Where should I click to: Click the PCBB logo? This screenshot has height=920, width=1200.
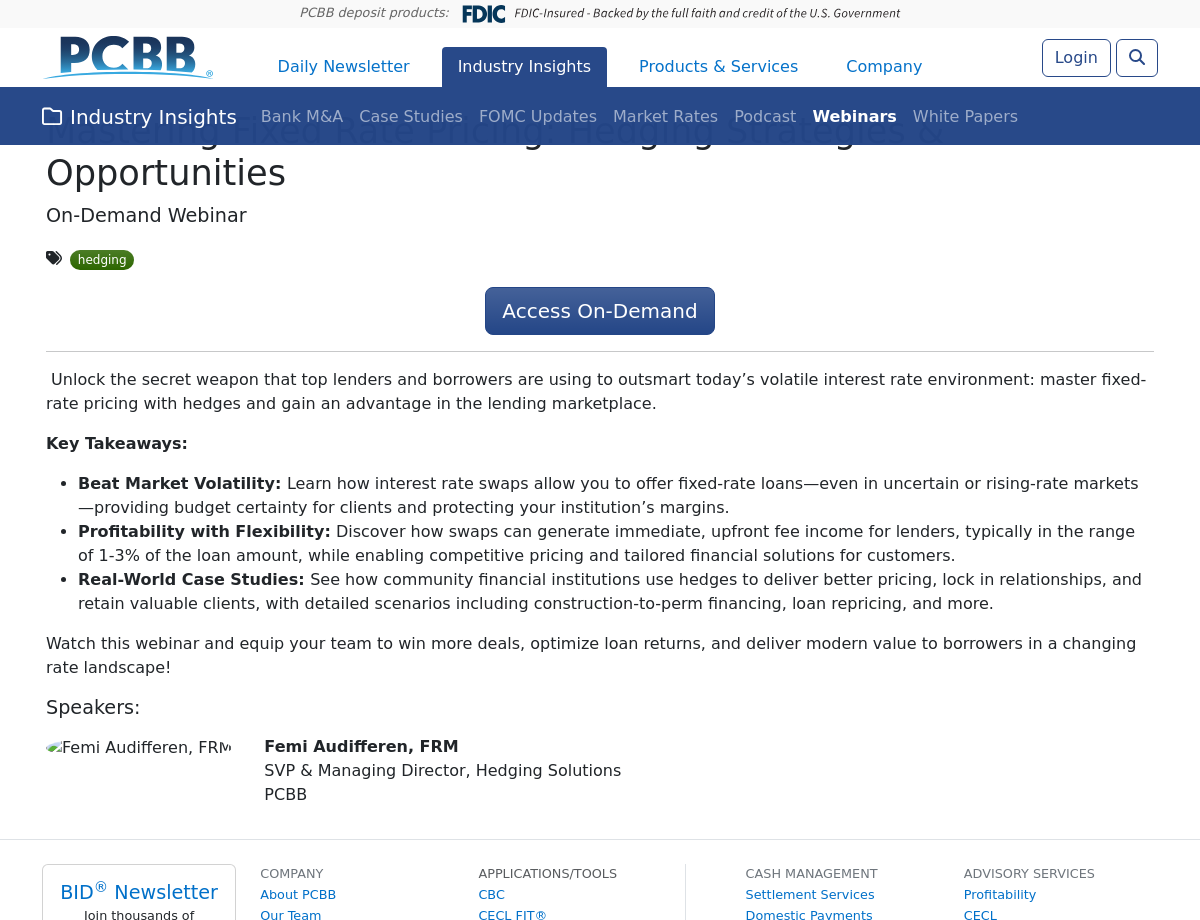click(129, 58)
